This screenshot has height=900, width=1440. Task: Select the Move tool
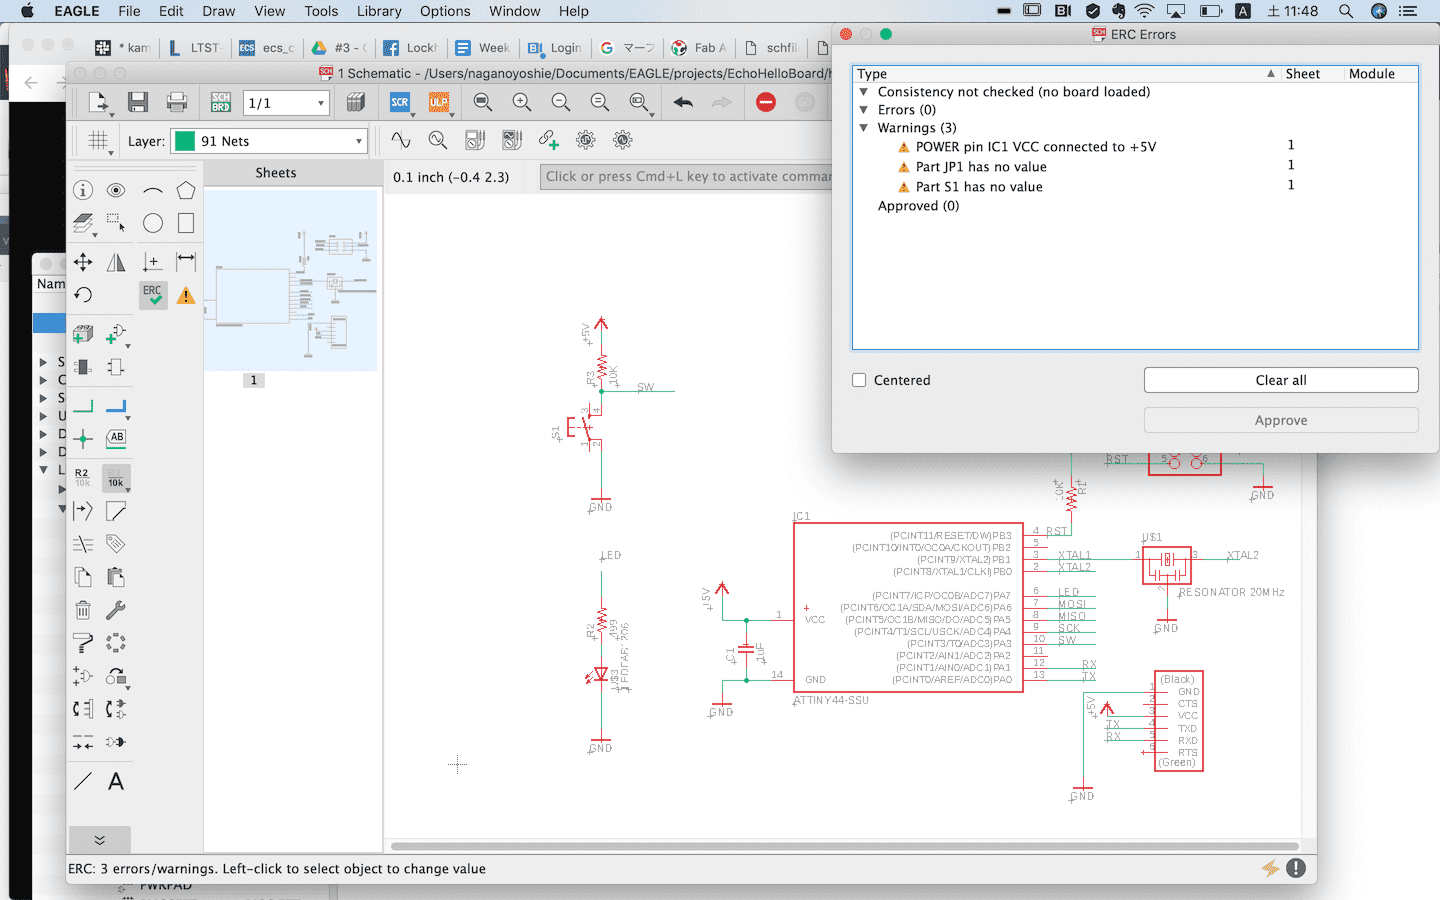click(83, 262)
